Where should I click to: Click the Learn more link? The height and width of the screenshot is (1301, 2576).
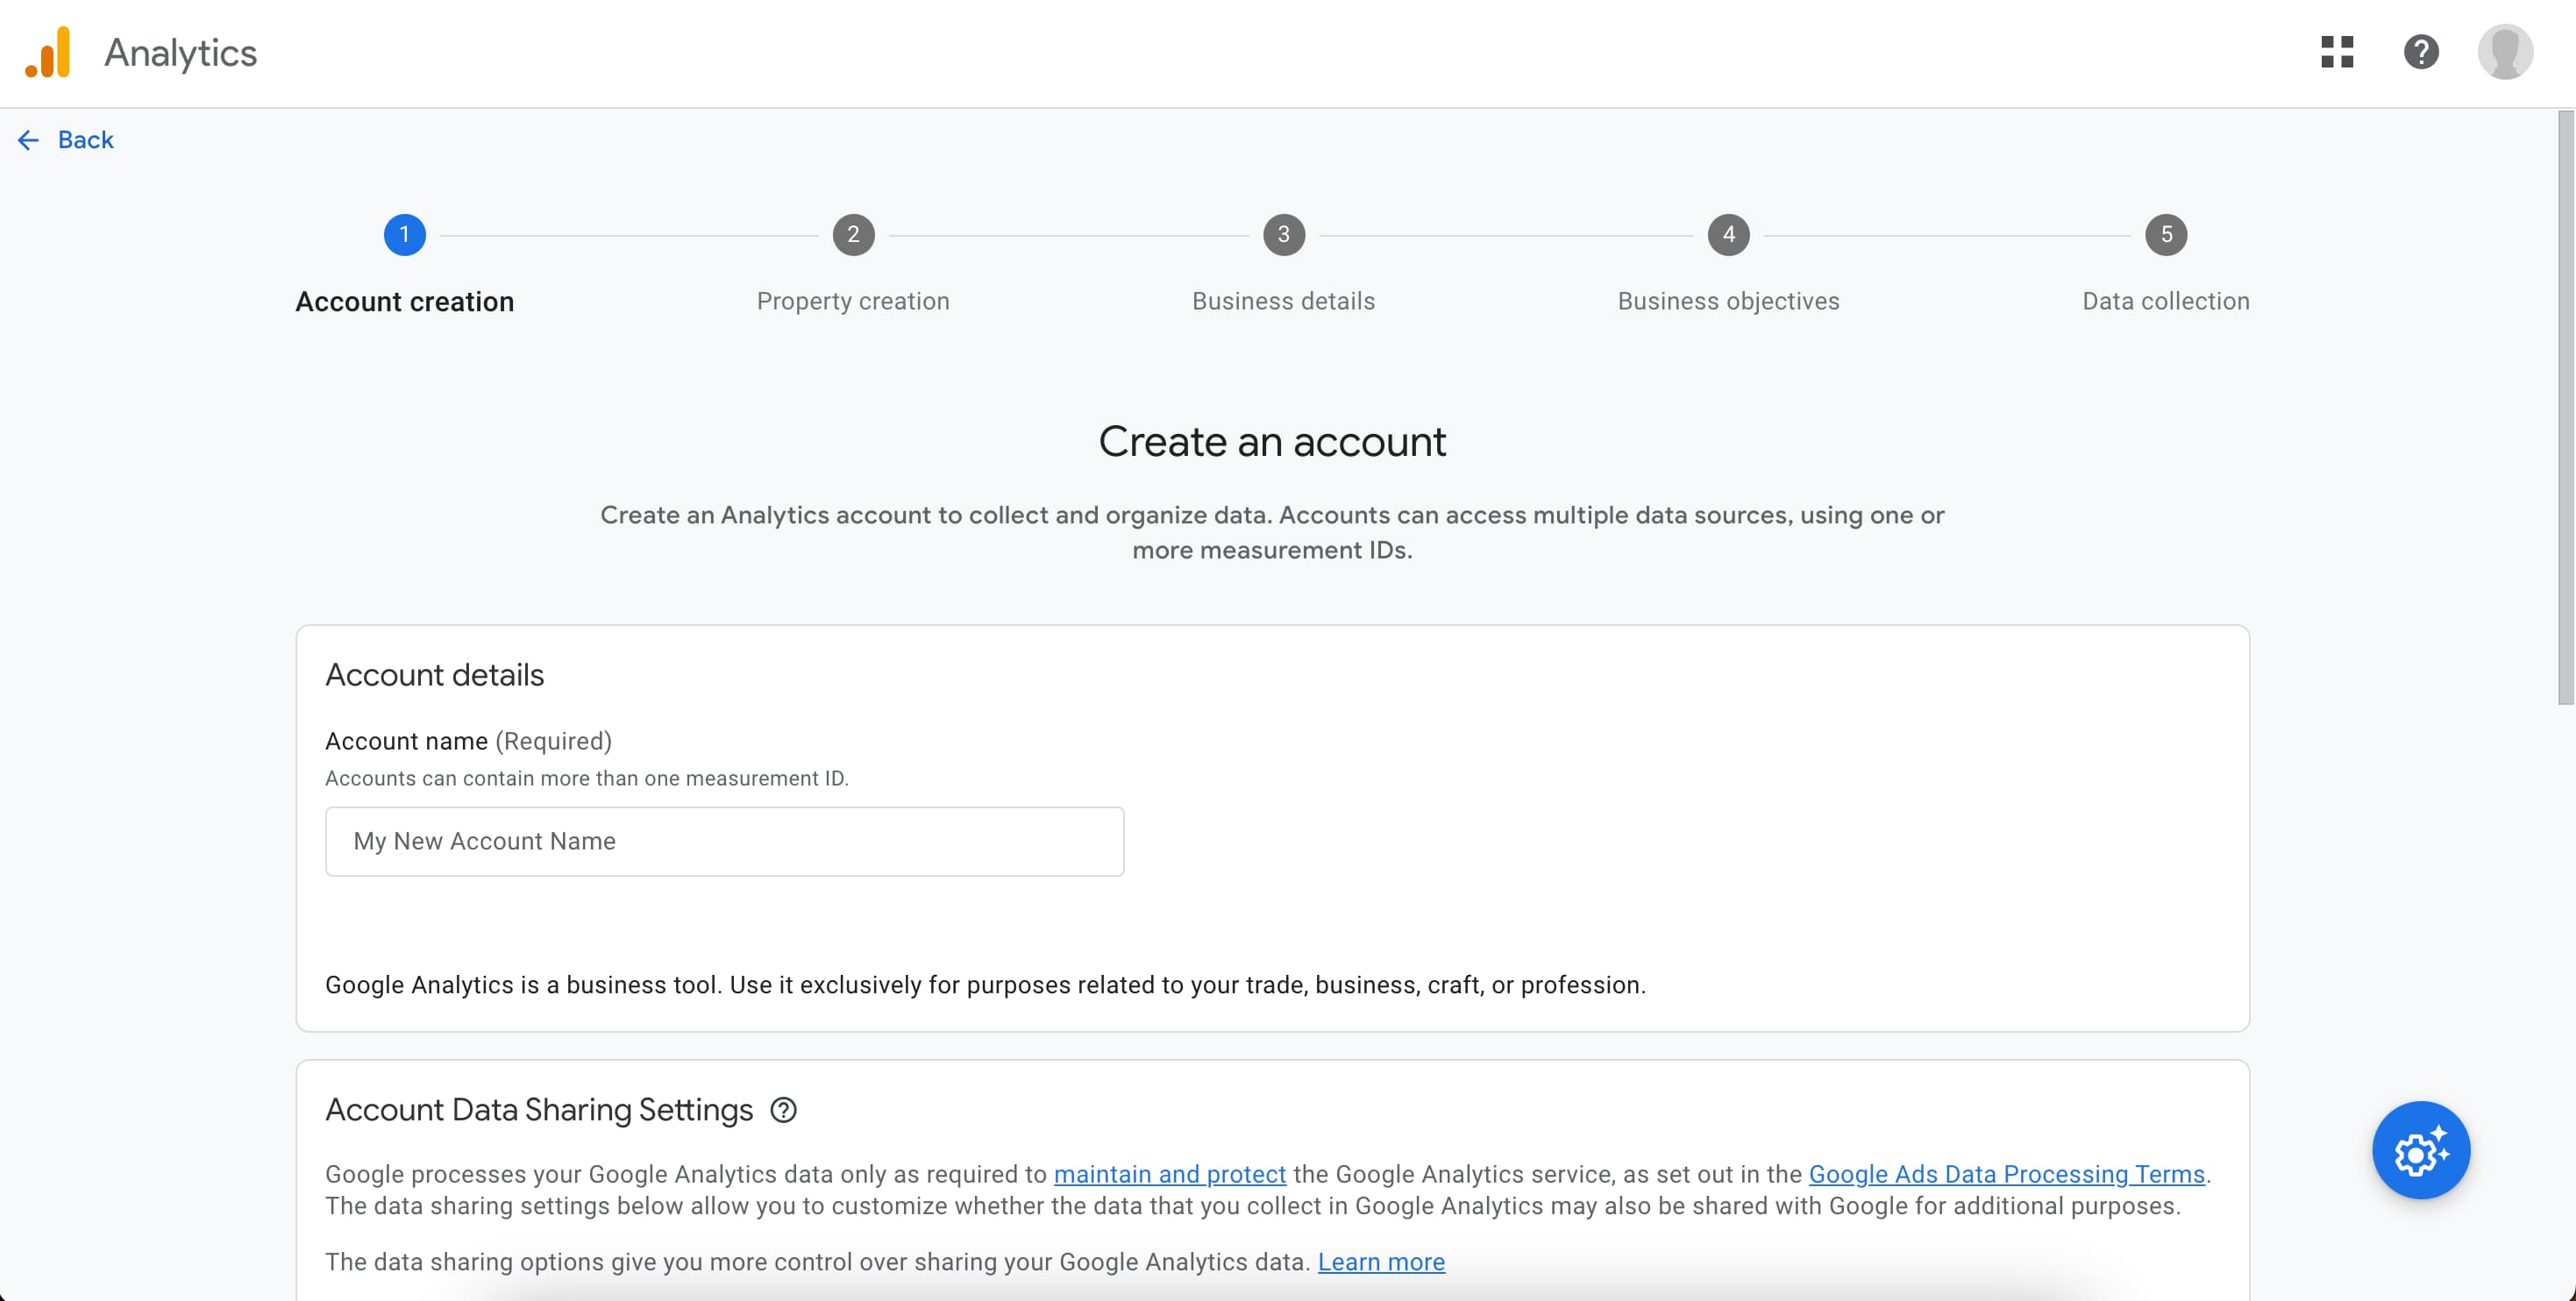tap(1380, 1262)
